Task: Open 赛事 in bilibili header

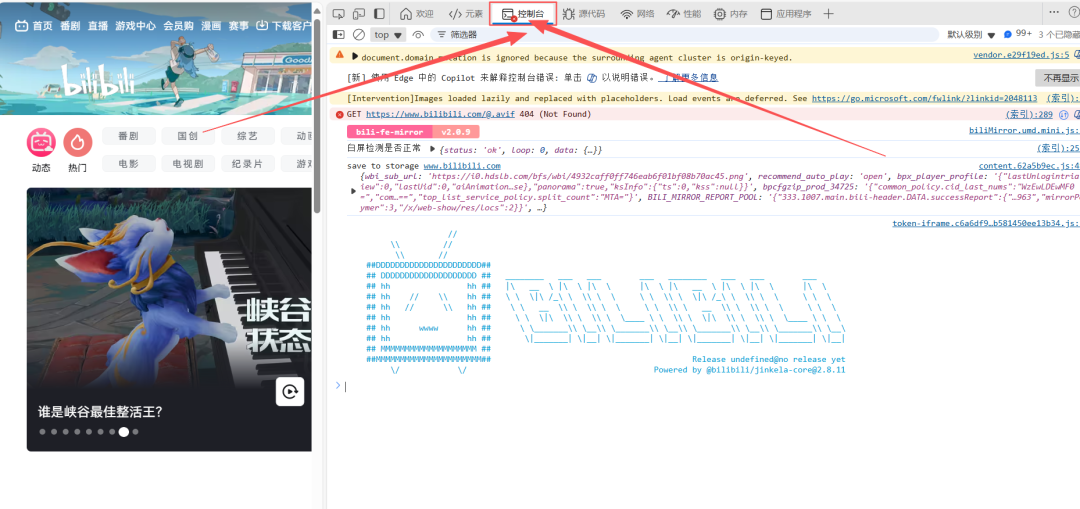Action: click(x=238, y=25)
